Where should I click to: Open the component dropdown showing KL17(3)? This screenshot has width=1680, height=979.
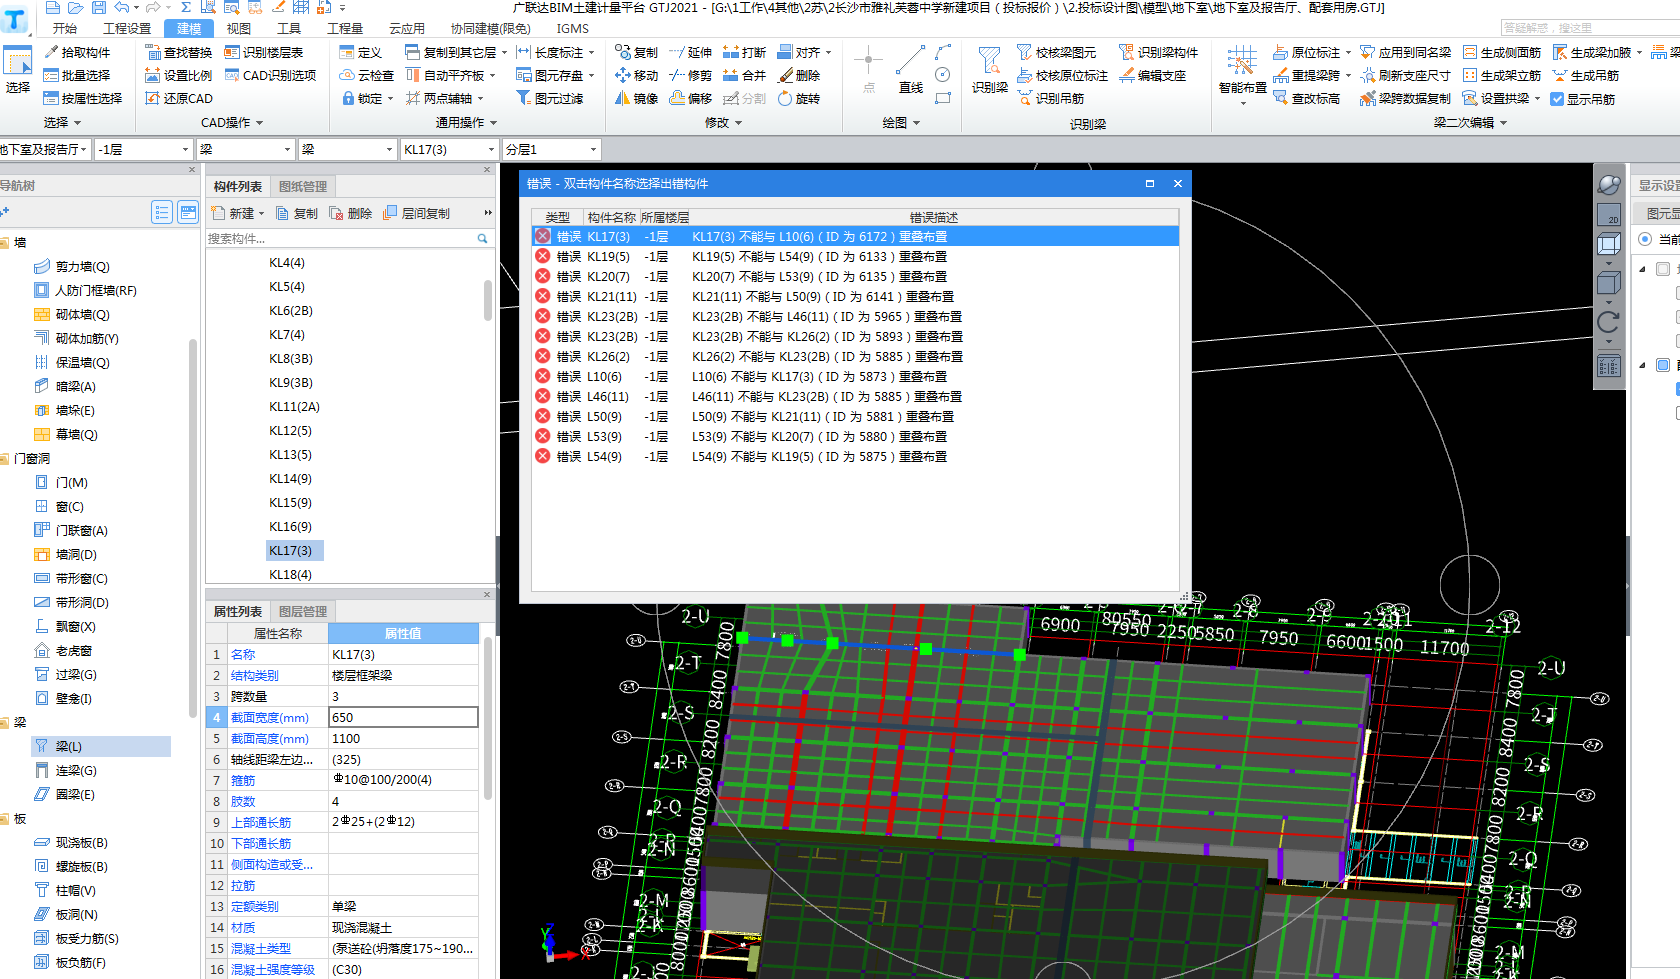tap(449, 149)
